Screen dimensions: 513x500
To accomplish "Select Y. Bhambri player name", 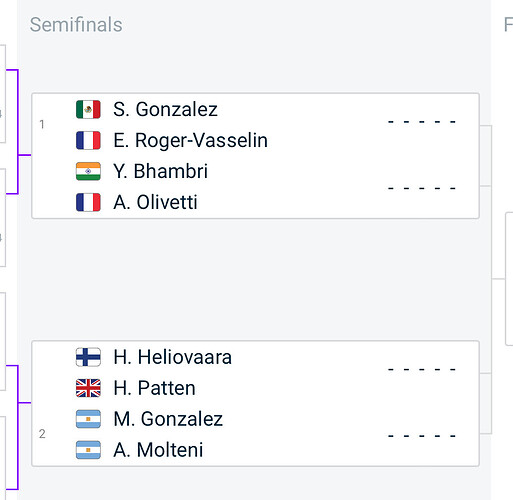I will coord(160,171).
